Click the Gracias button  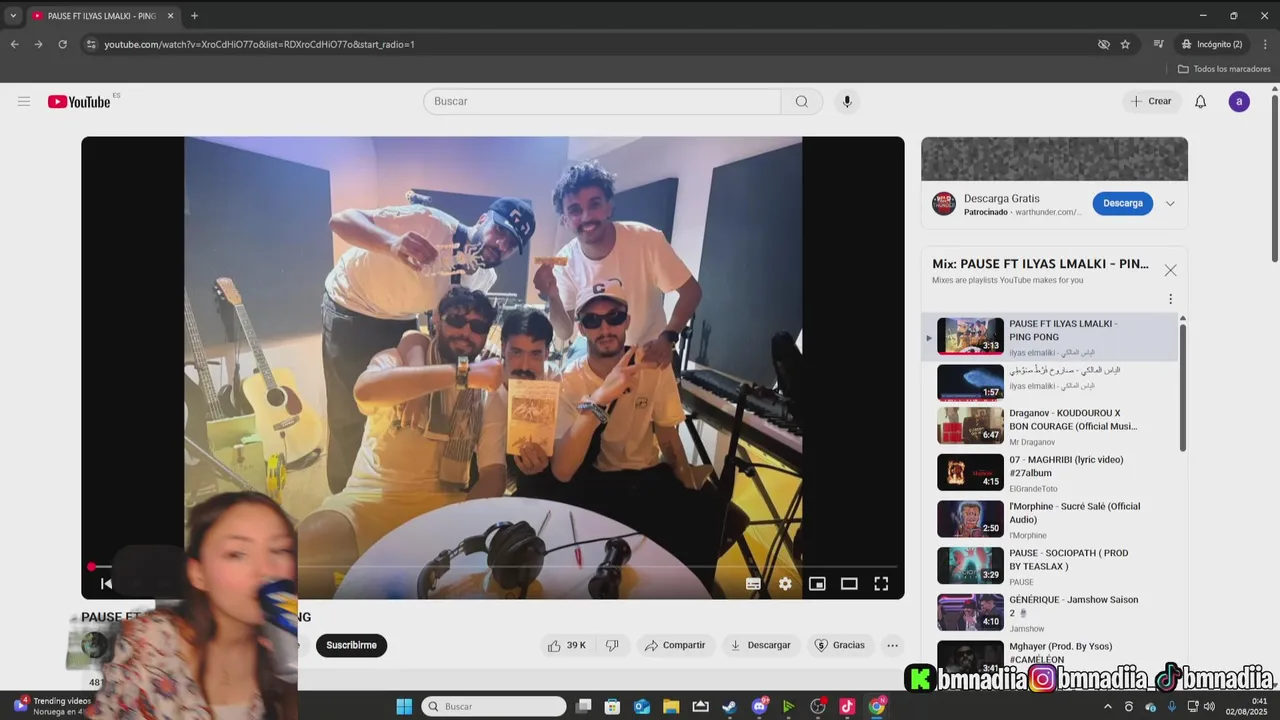pyautogui.click(x=839, y=645)
